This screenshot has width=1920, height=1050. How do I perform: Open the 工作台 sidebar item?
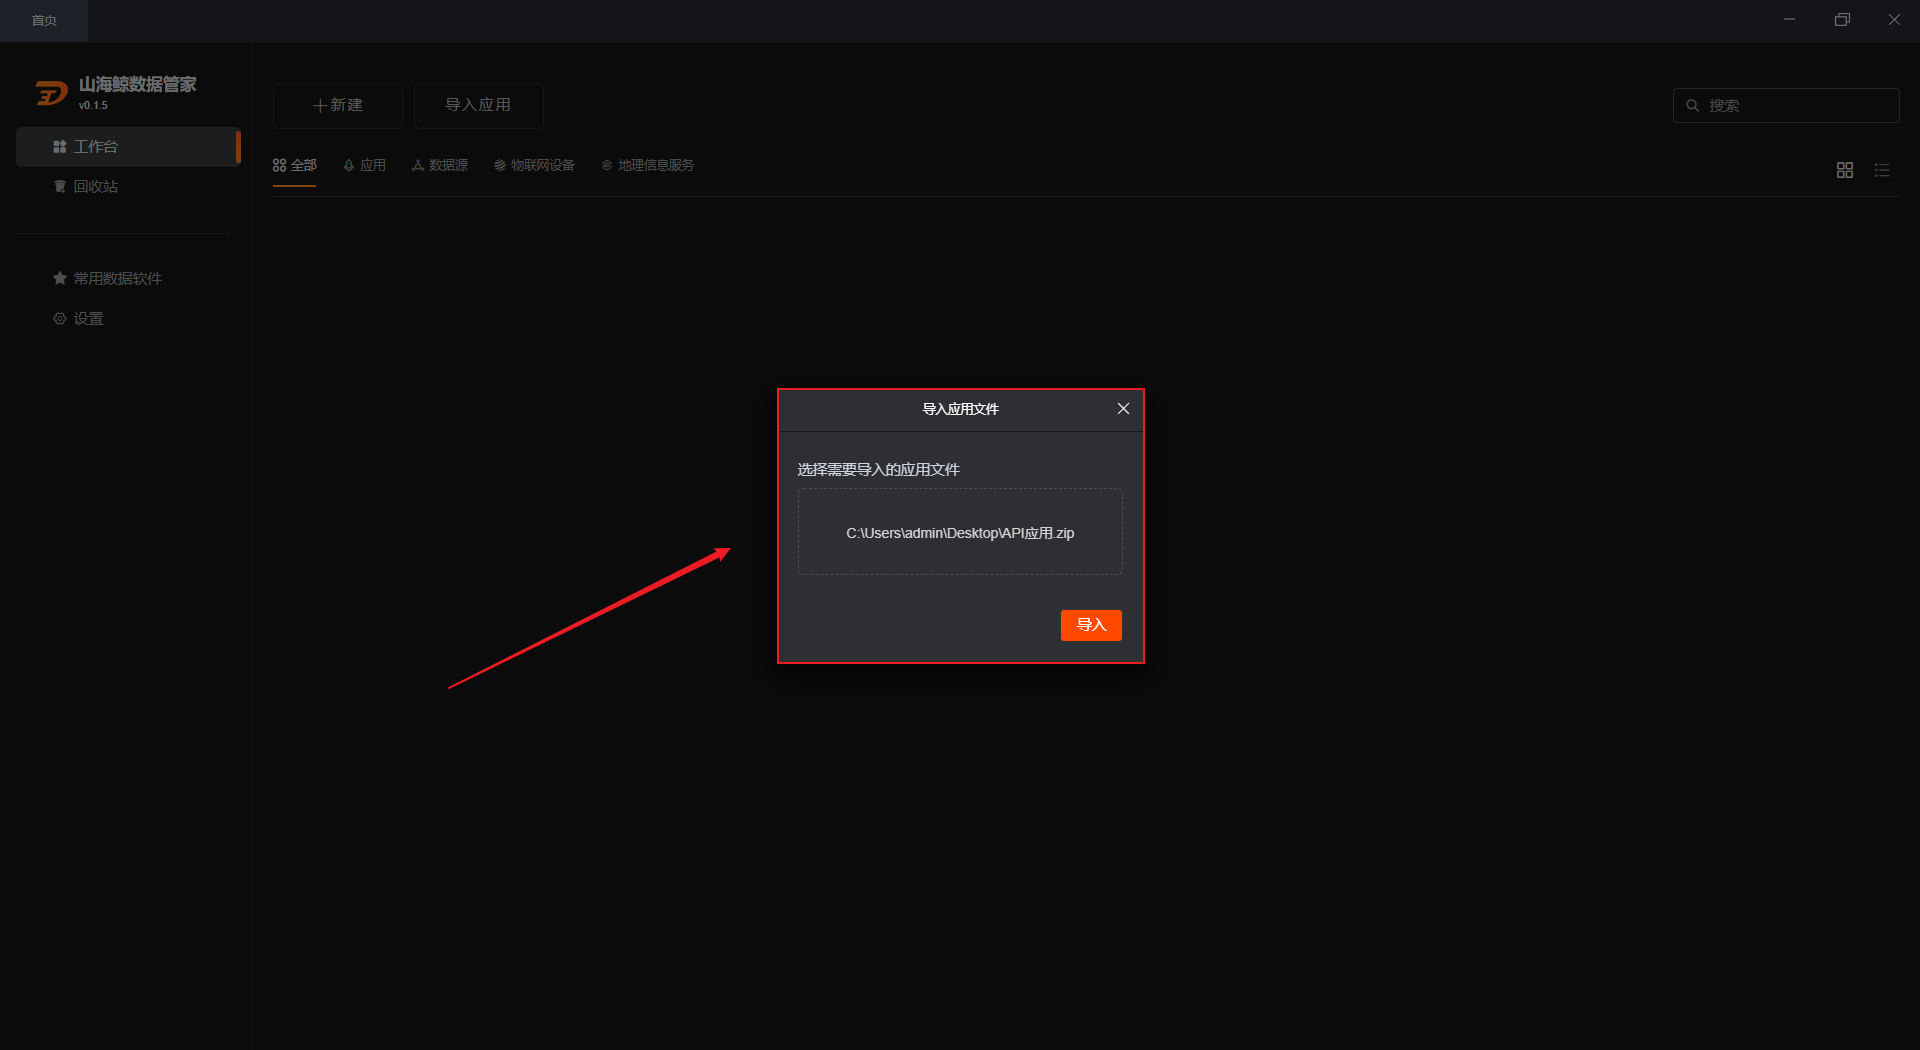click(x=128, y=147)
